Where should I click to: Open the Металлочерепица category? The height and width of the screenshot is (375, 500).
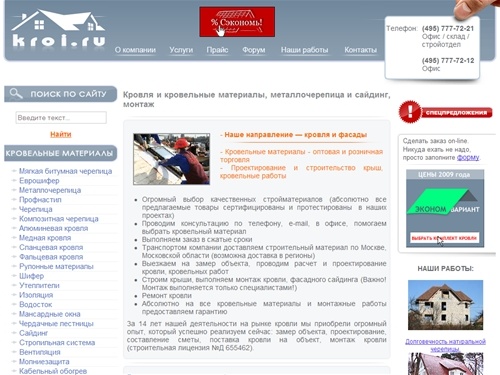50,190
